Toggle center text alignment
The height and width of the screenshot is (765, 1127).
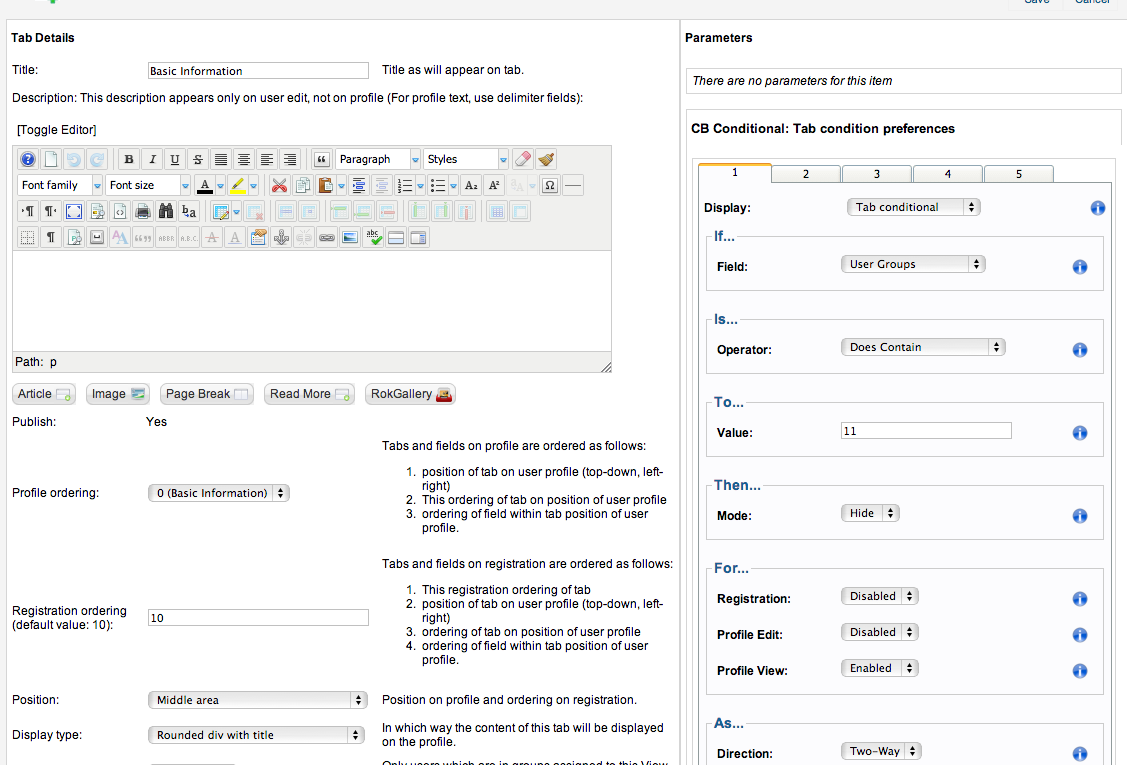[244, 159]
